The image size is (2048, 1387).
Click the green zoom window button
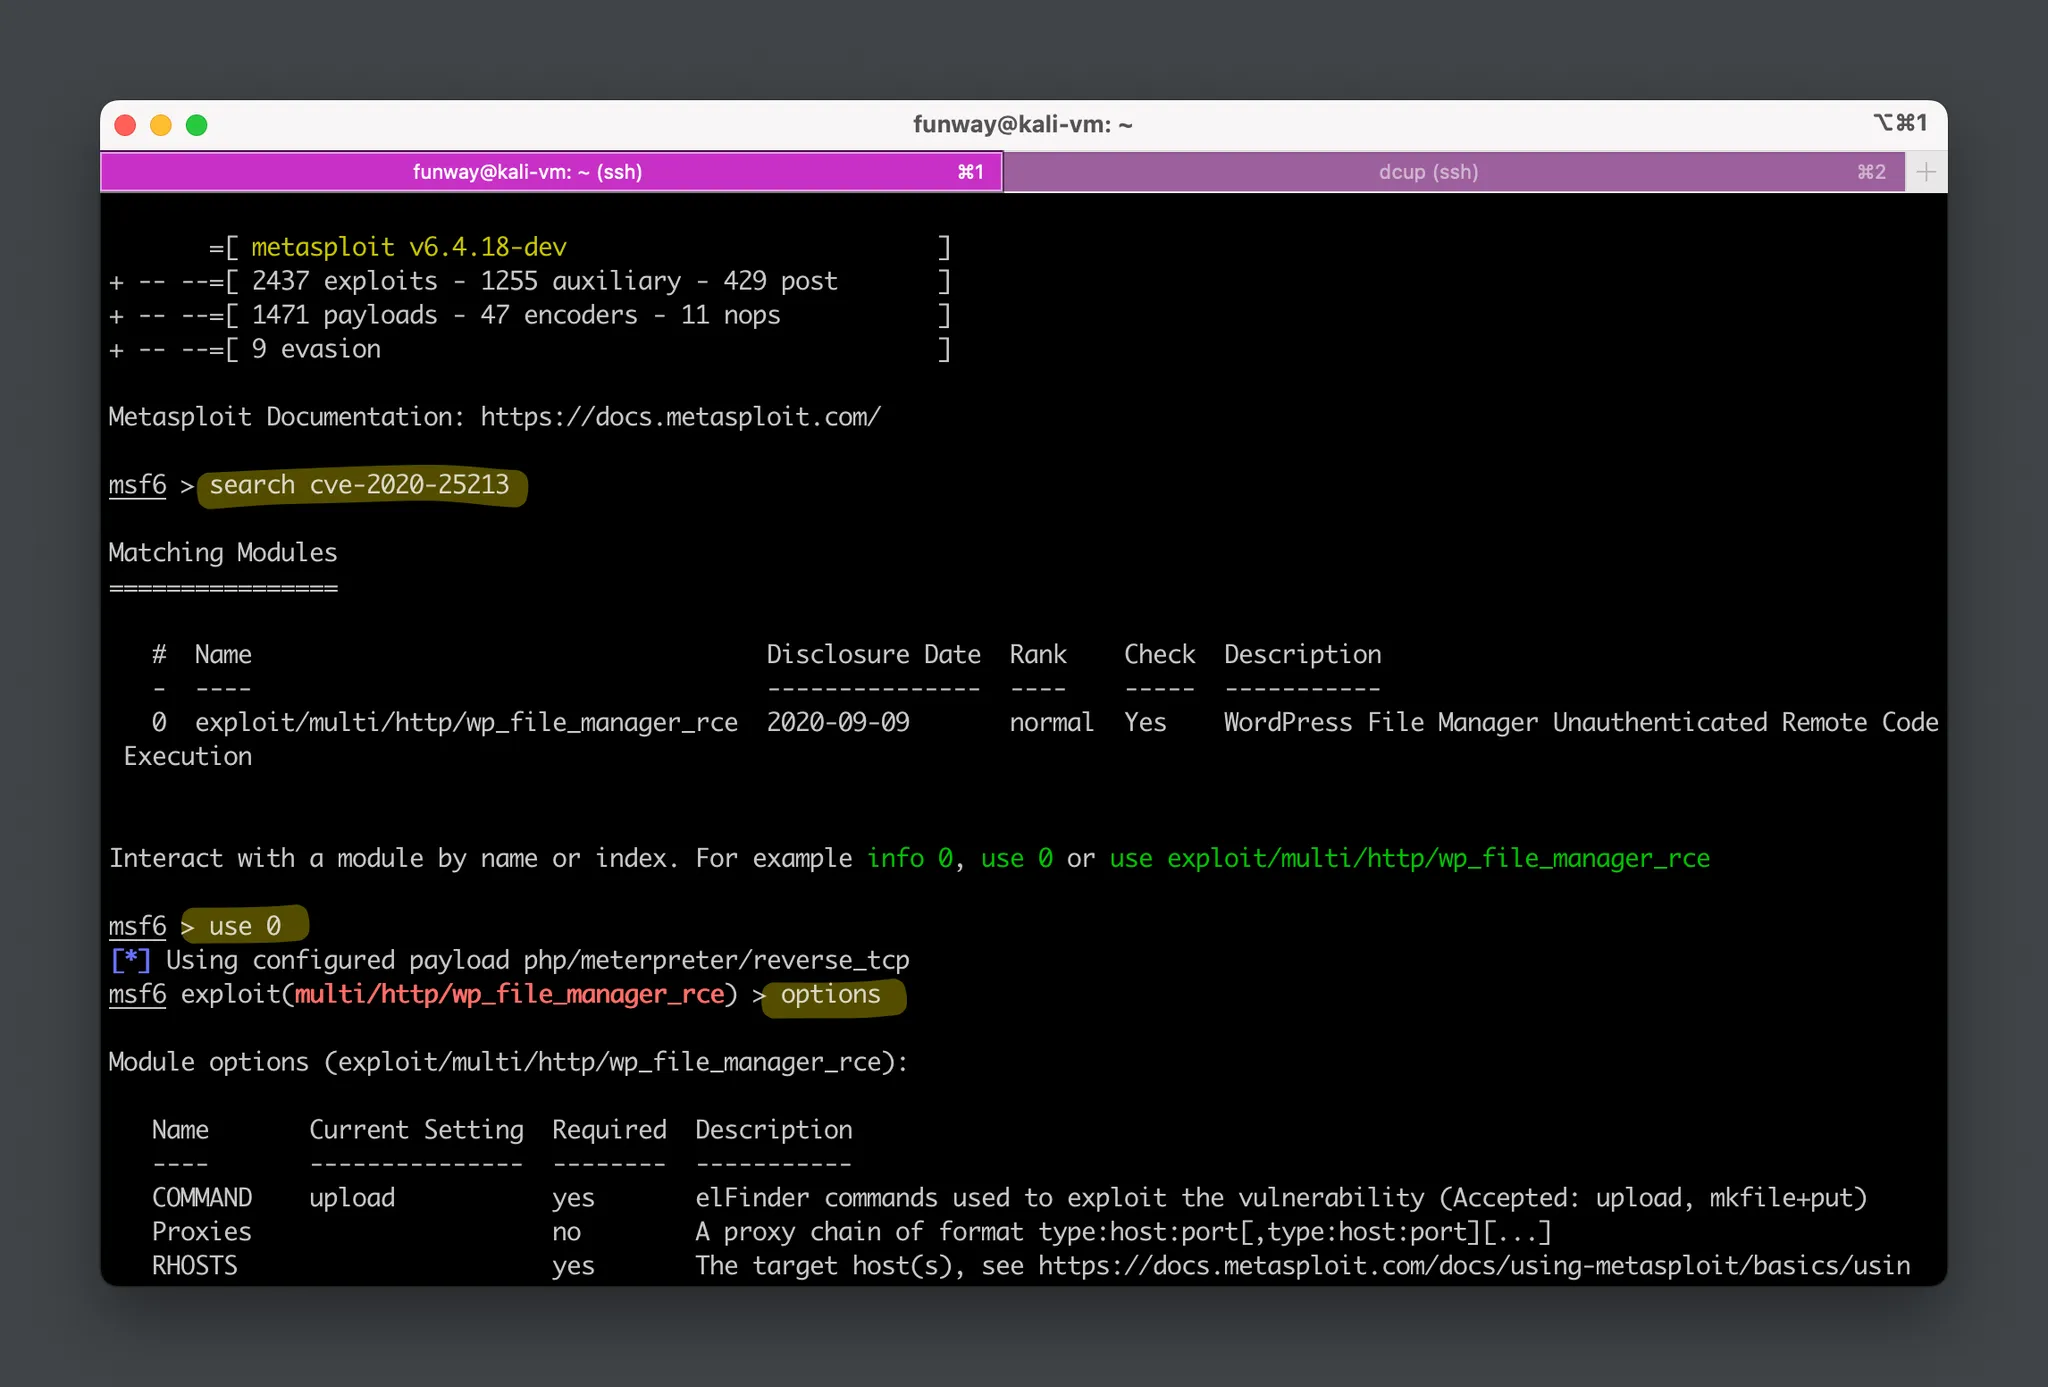tap(197, 125)
